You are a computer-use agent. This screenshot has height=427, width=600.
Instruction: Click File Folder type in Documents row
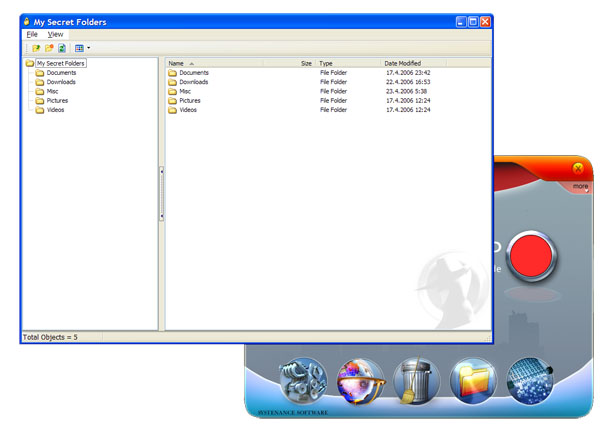point(333,73)
